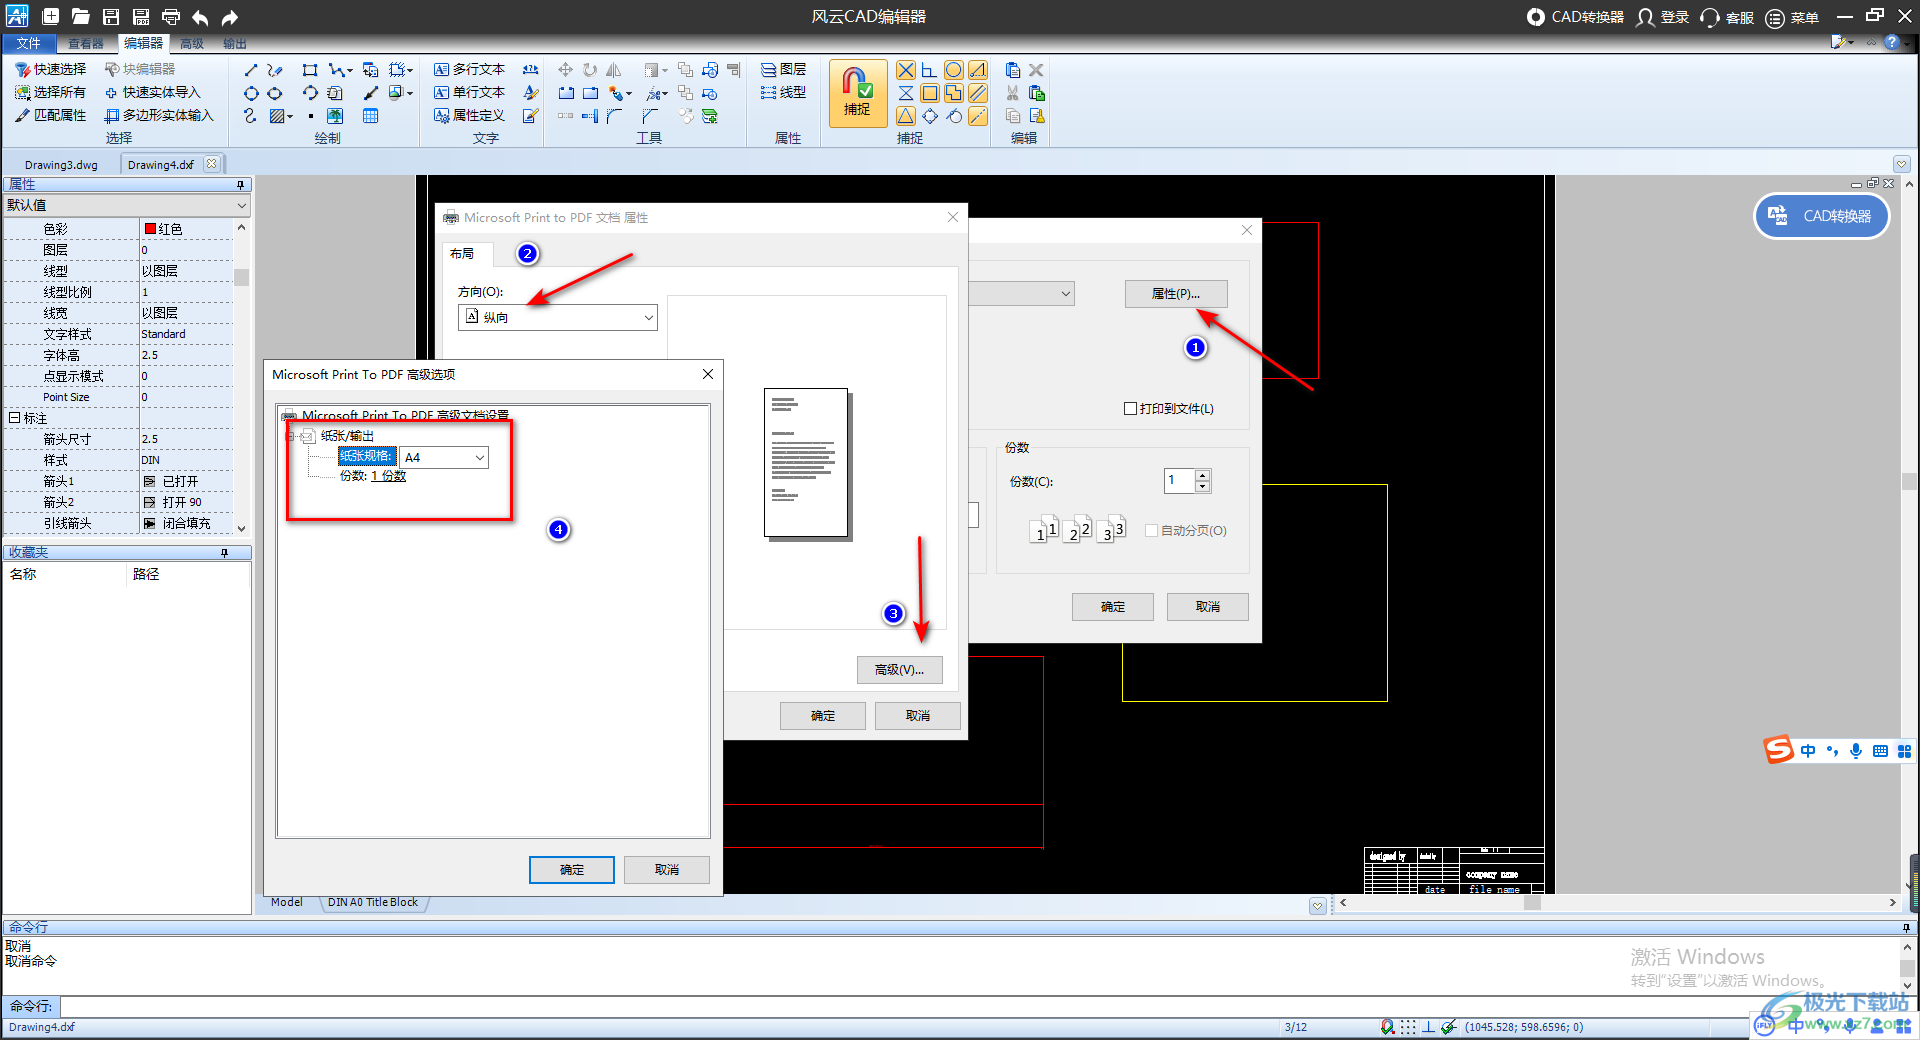The width and height of the screenshot is (1920, 1040).
Task: Click the 属性(P)... button
Action: (x=1176, y=294)
